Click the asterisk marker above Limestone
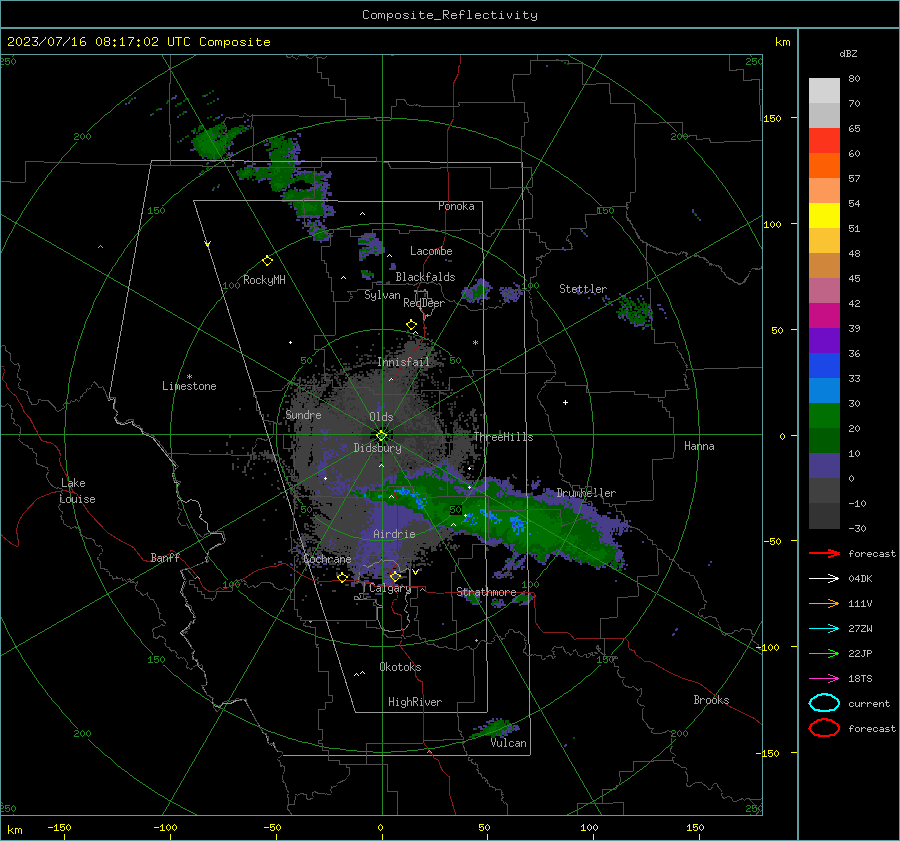900x841 pixels. point(189,377)
